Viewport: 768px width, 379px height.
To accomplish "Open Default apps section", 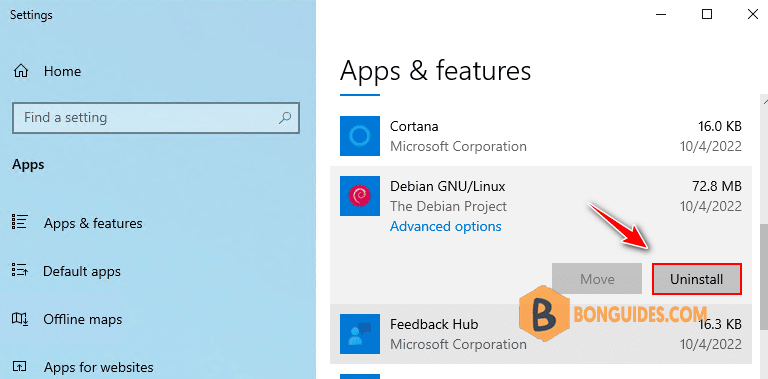I will pyautogui.click(x=82, y=271).
